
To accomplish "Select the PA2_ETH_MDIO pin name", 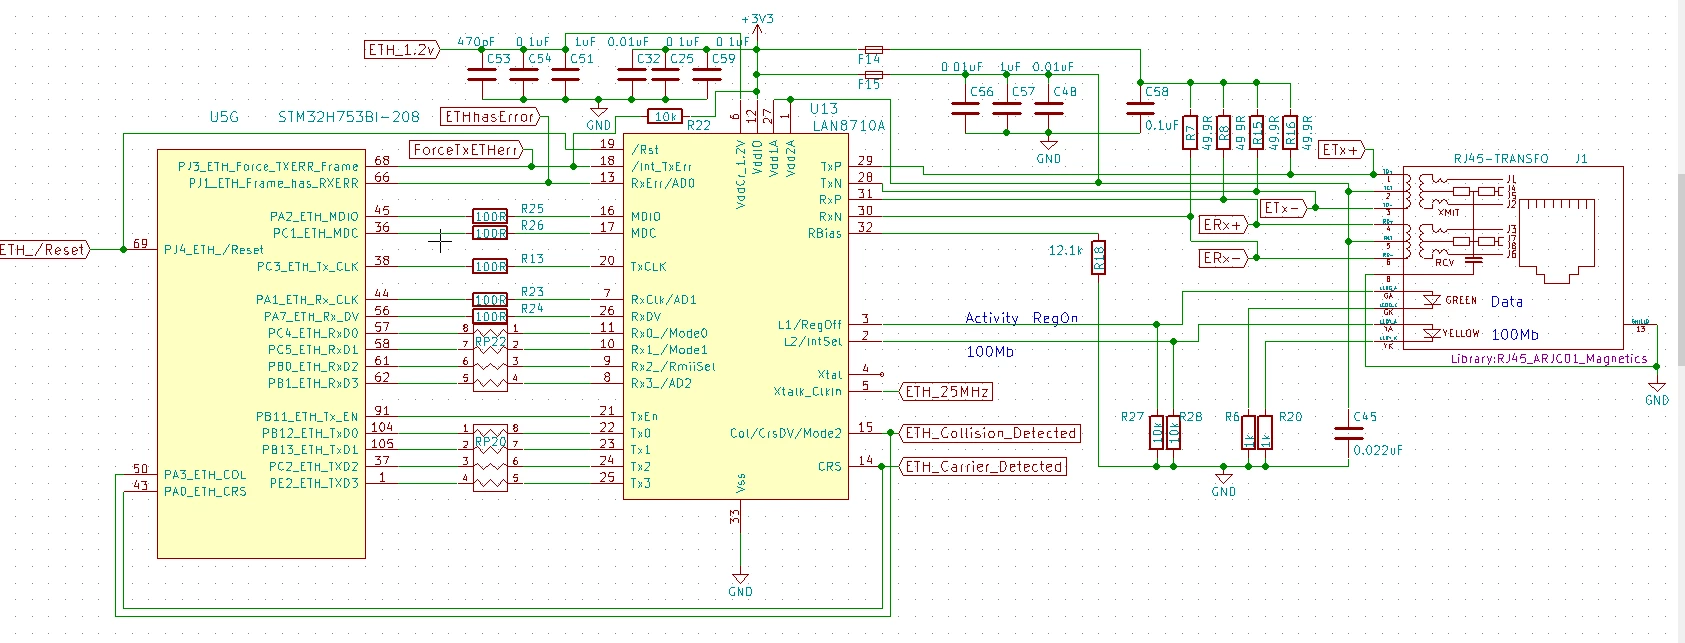I will (314, 216).
